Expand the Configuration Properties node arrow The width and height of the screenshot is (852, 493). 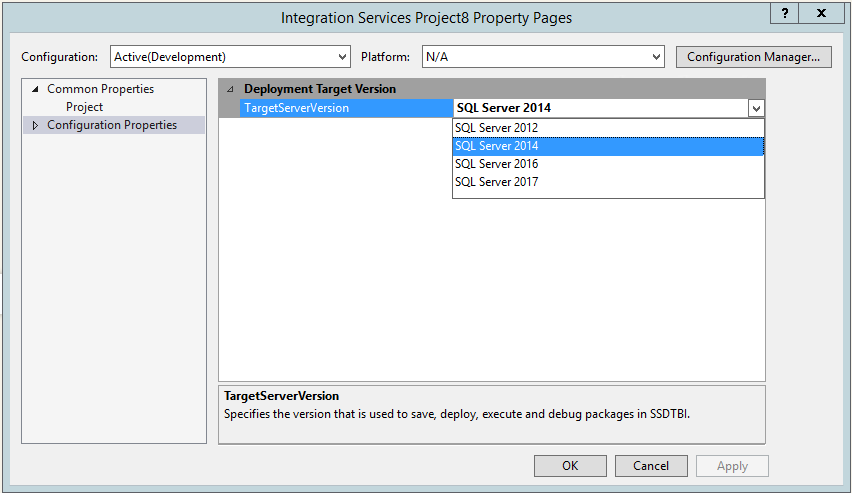pyautogui.click(x=35, y=125)
